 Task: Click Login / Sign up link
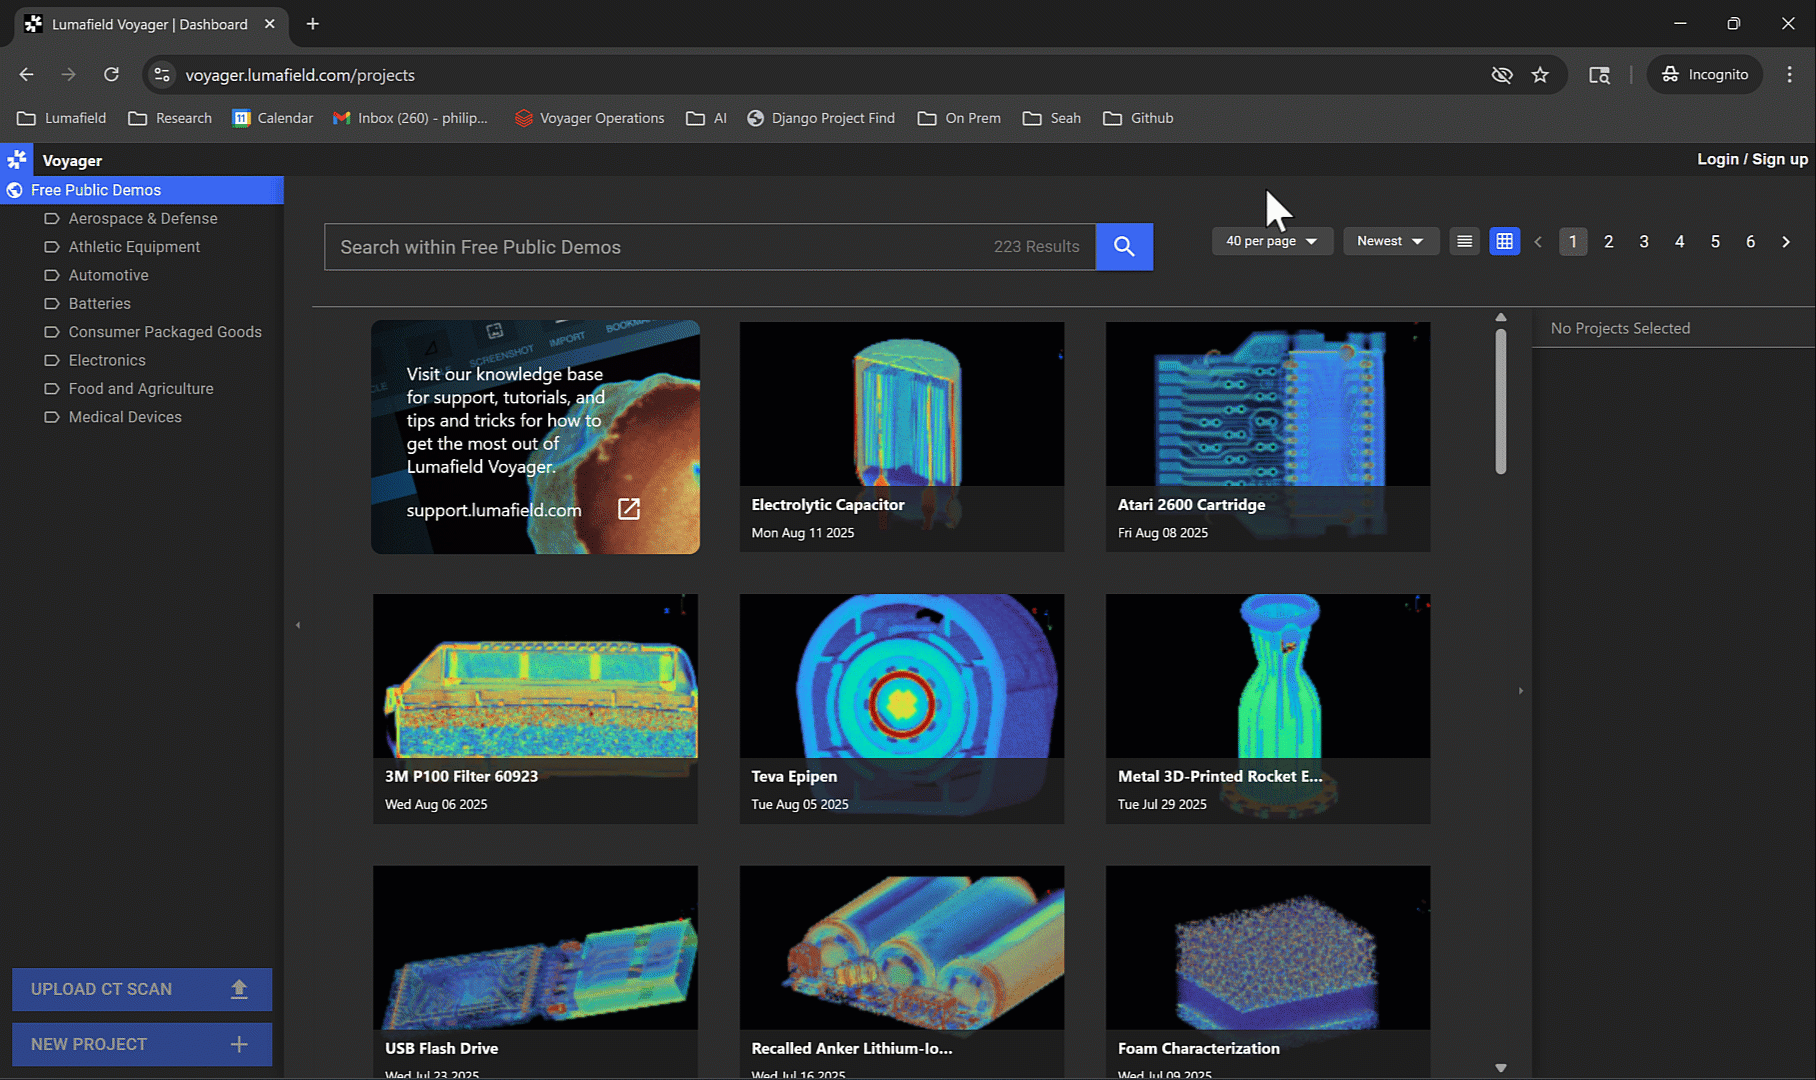coord(1752,159)
